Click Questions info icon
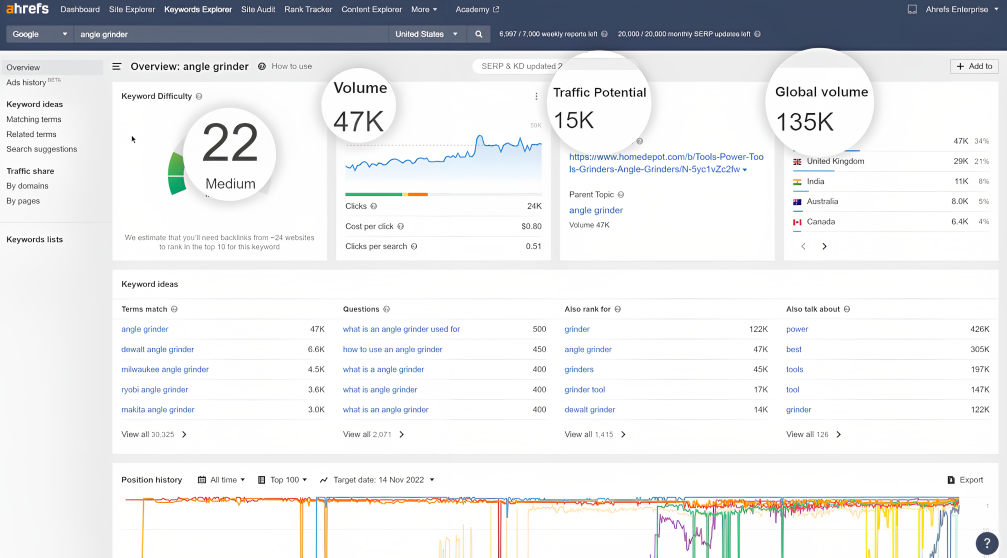 387,309
